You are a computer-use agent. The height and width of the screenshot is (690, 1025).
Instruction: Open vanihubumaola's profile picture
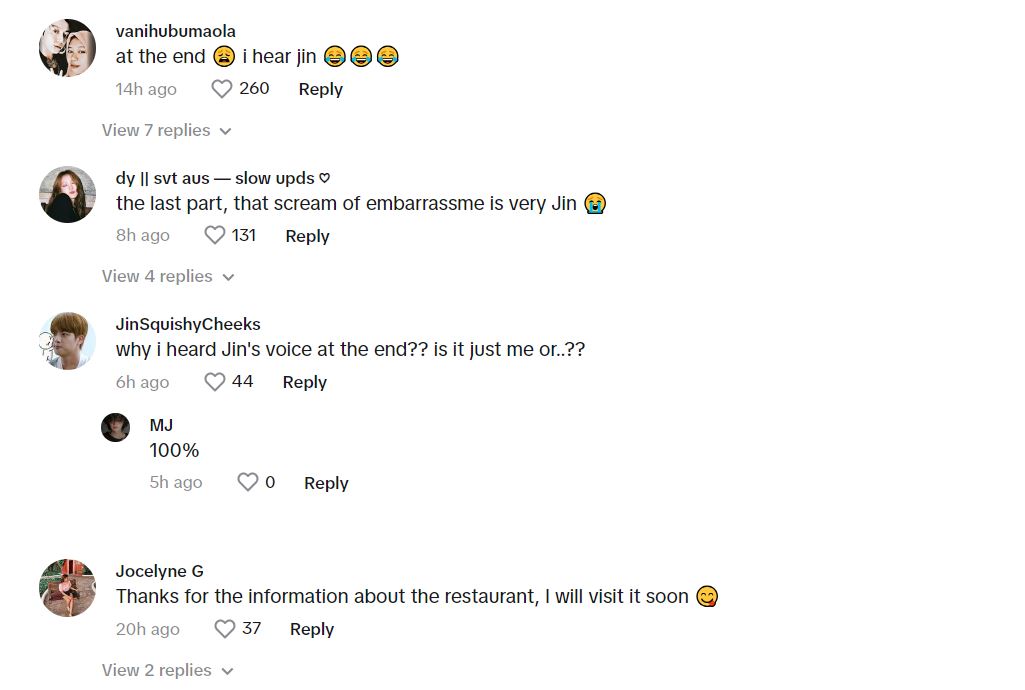67,48
